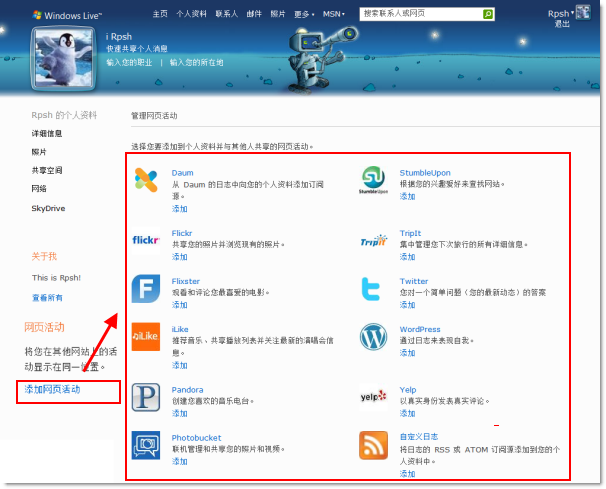Click the green search magnifier button
Screen dimensions: 606x489
(x=488, y=14)
